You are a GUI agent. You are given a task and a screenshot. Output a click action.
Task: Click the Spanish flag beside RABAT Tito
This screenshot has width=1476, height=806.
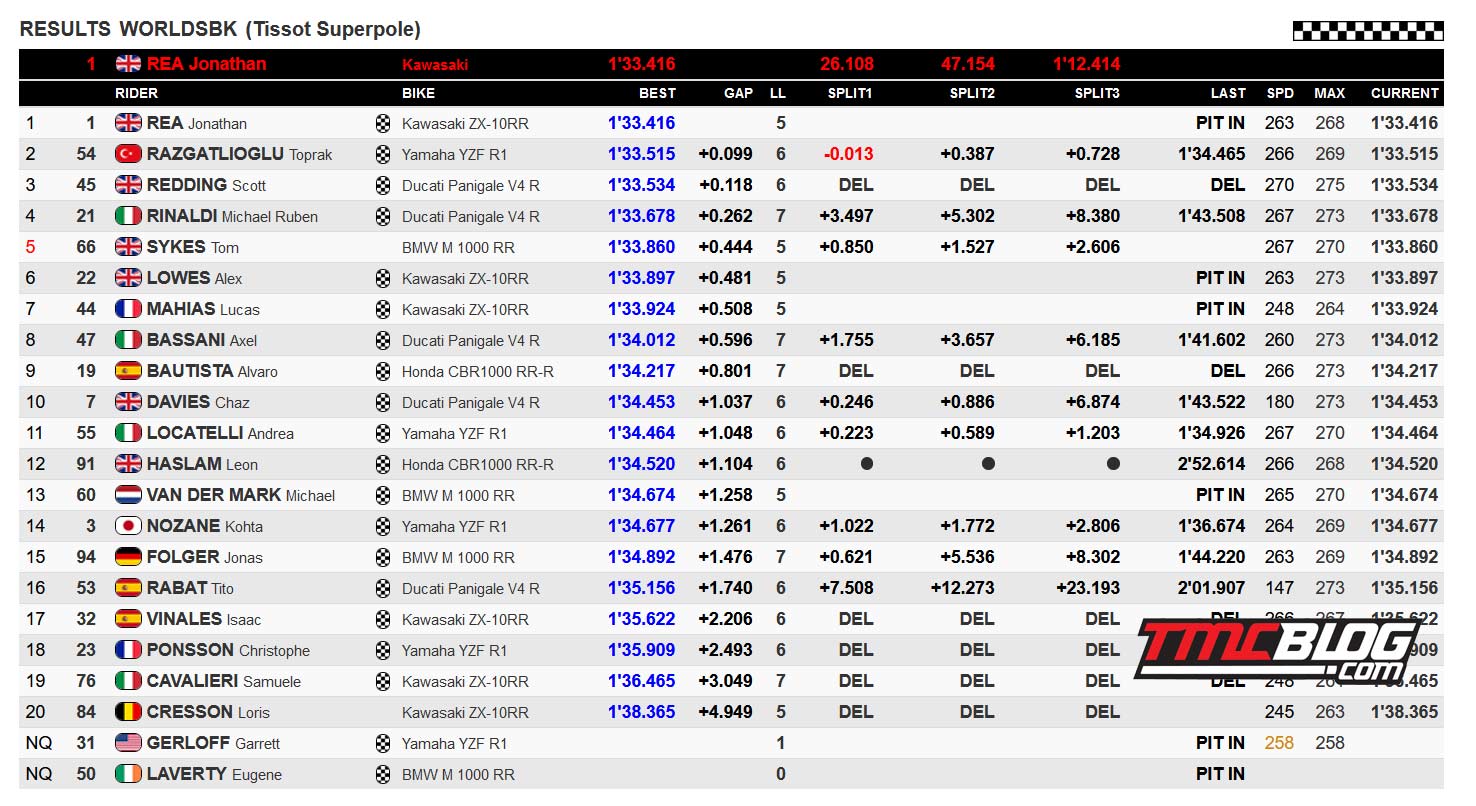point(128,588)
